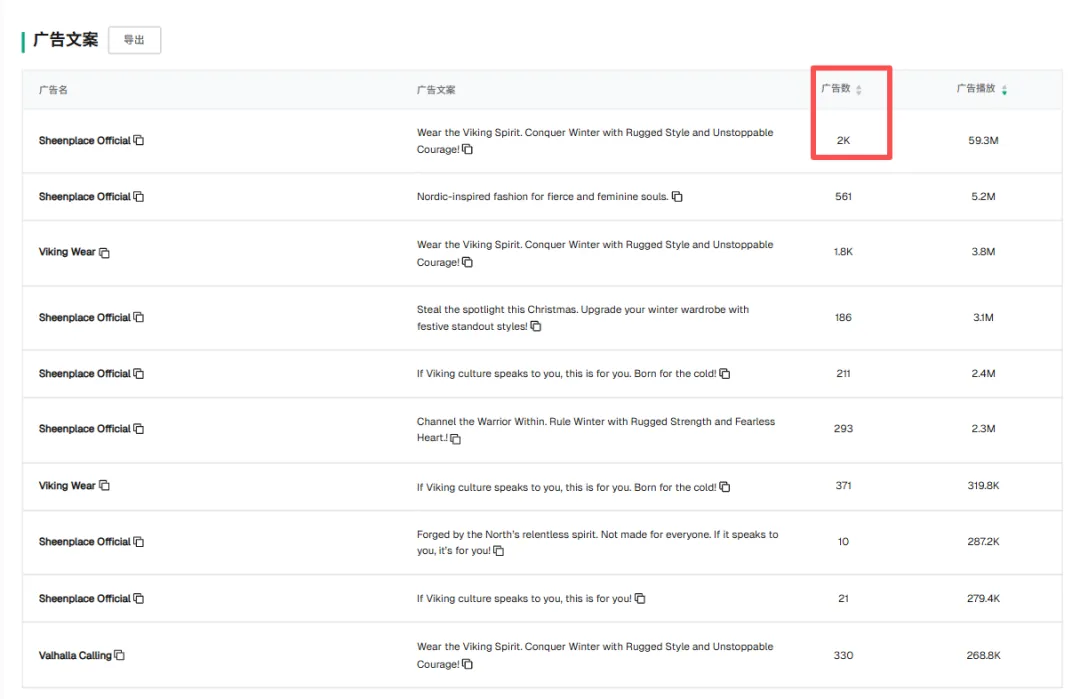Click the highlighted 2K ad count
The height and width of the screenshot is (699, 1080).
pyautogui.click(x=843, y=141)
